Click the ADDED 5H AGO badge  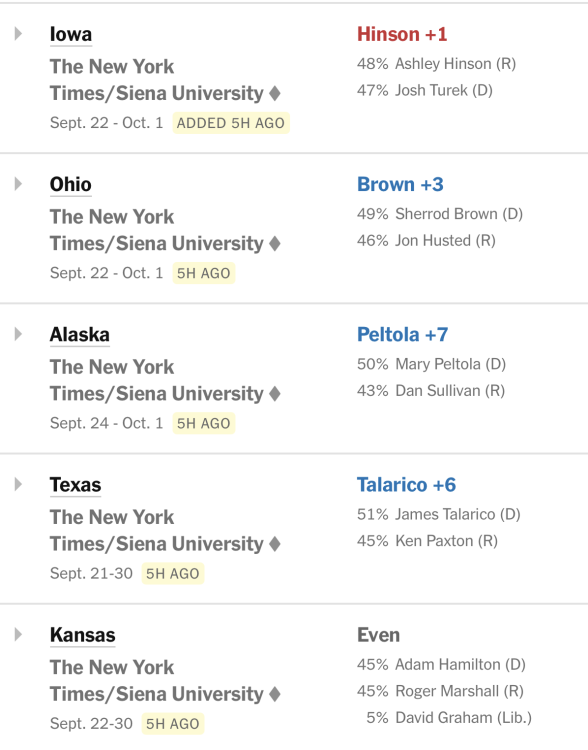pyautogui.click(x=231, y=123)
